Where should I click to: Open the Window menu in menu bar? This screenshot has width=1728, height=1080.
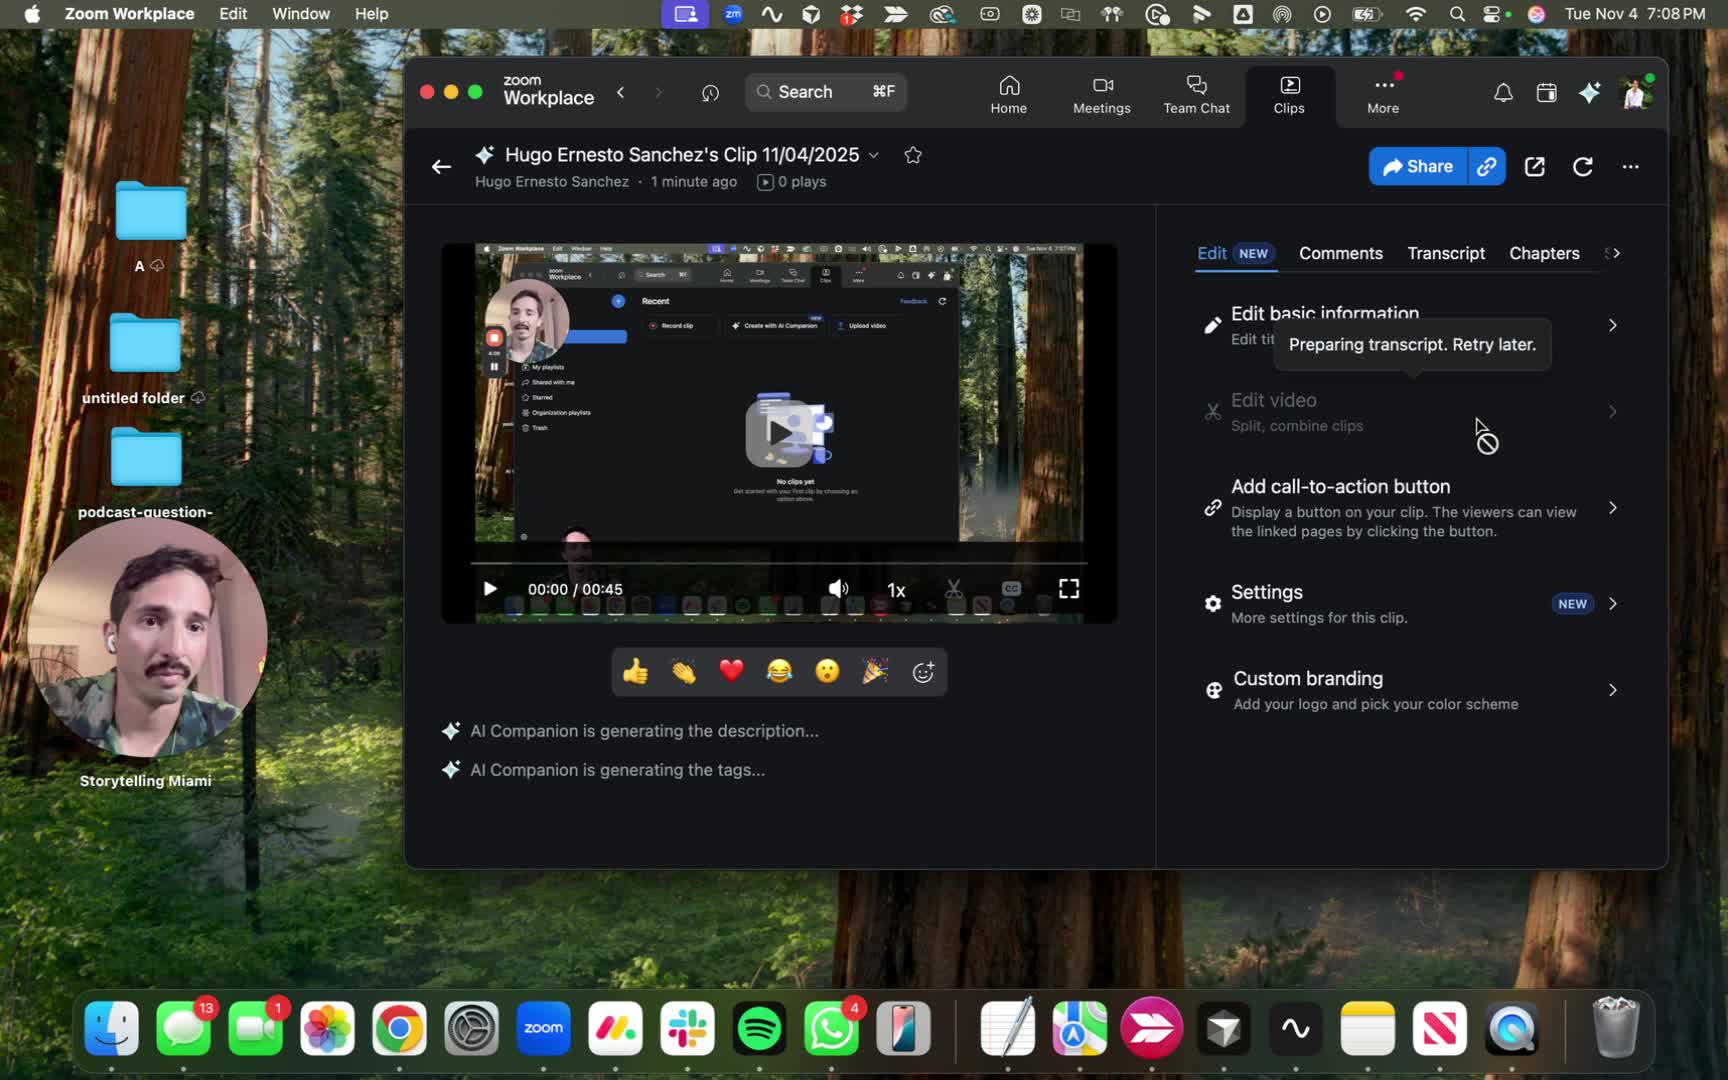coord(300,14)
